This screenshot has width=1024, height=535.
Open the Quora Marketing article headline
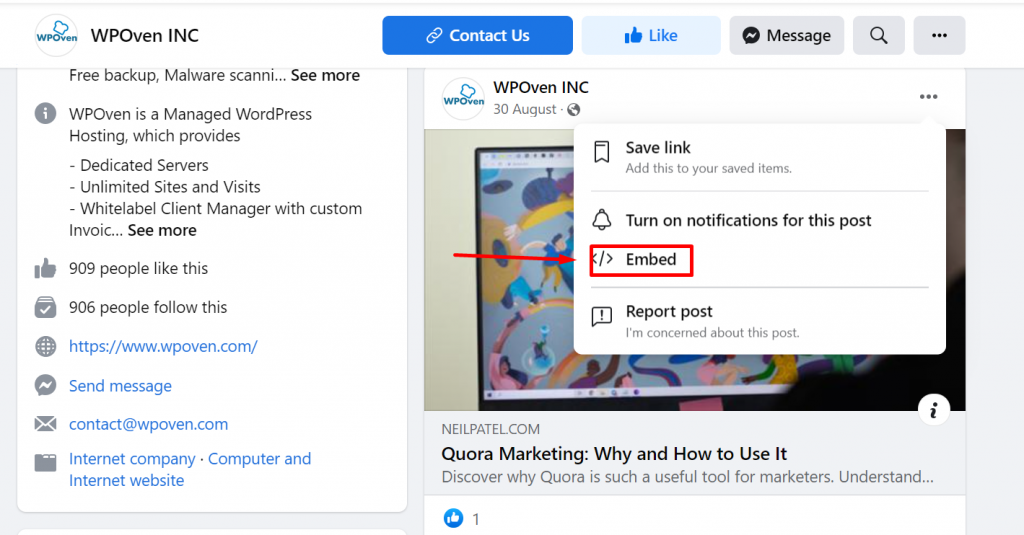click(x=614, y=453)
